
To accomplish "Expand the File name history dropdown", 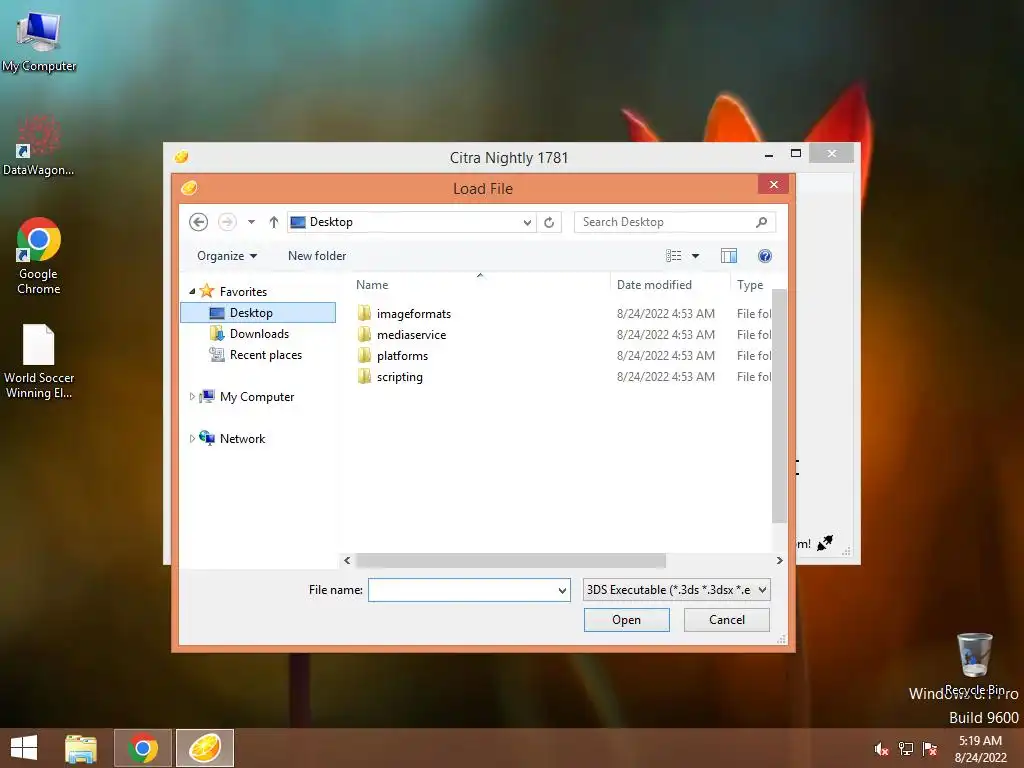I will (x=562, y=590).
